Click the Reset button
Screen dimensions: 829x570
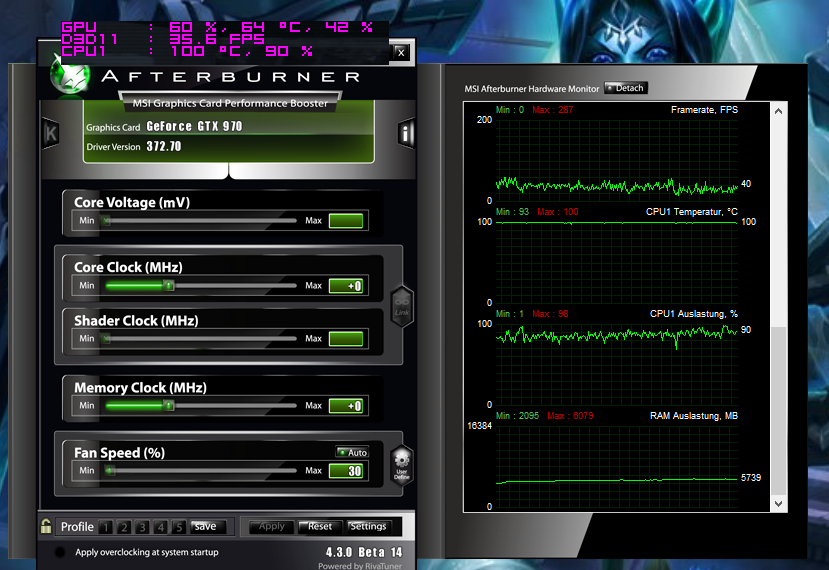pos(320,527)
